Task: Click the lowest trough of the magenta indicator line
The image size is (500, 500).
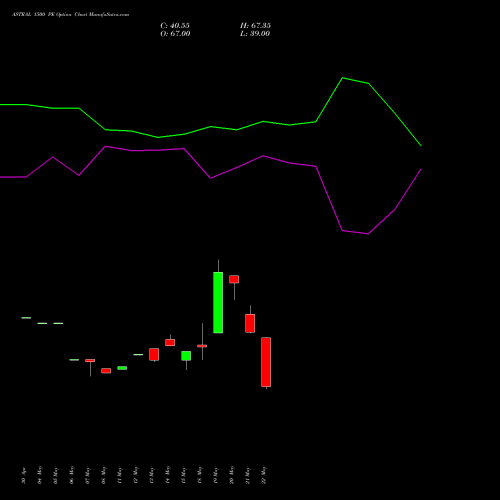Action: pyautogui.click(x=368, y=234)
